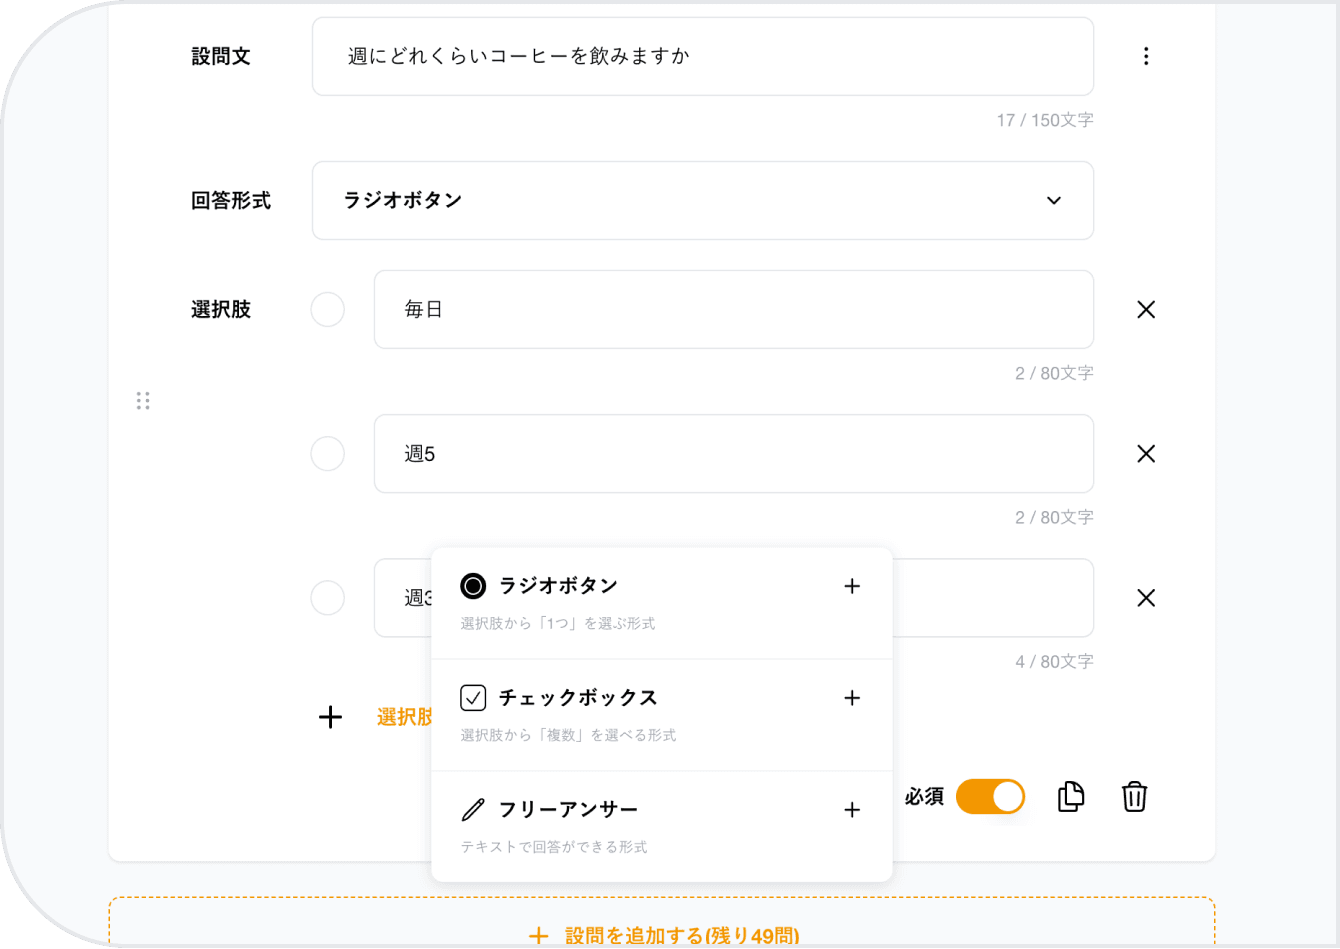The image size is (1340, 949).
Task: Duplicate this question via copy icon
Action: (1071, 796)
